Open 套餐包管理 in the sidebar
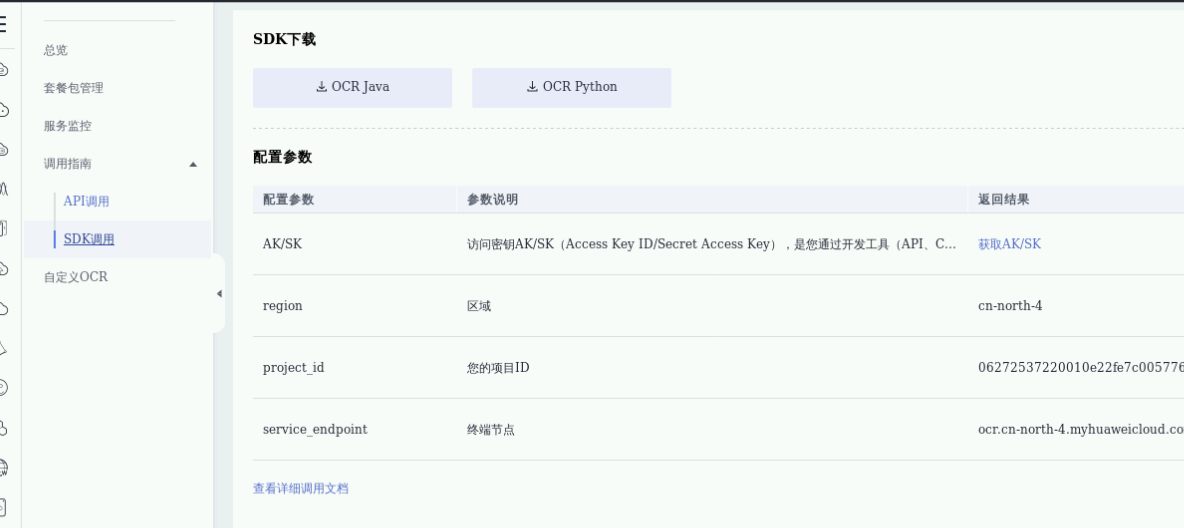 74,88
